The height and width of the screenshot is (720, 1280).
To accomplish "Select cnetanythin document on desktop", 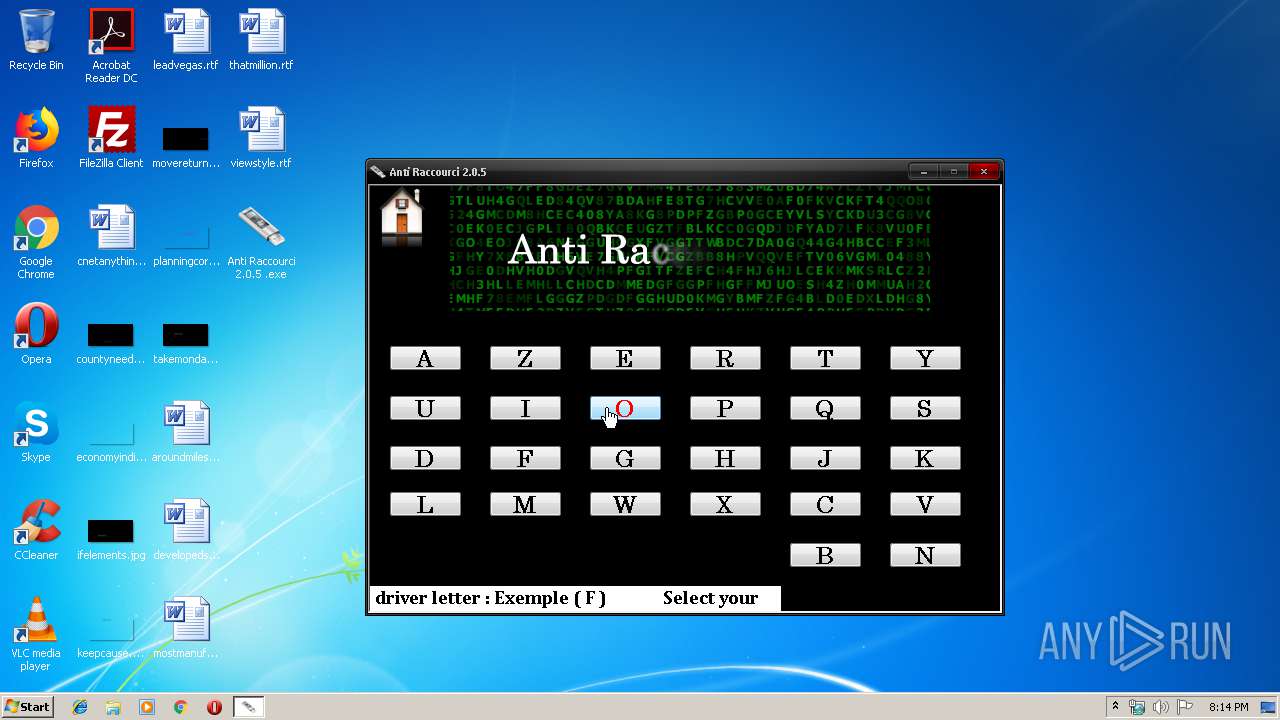I will pos(111,236).
